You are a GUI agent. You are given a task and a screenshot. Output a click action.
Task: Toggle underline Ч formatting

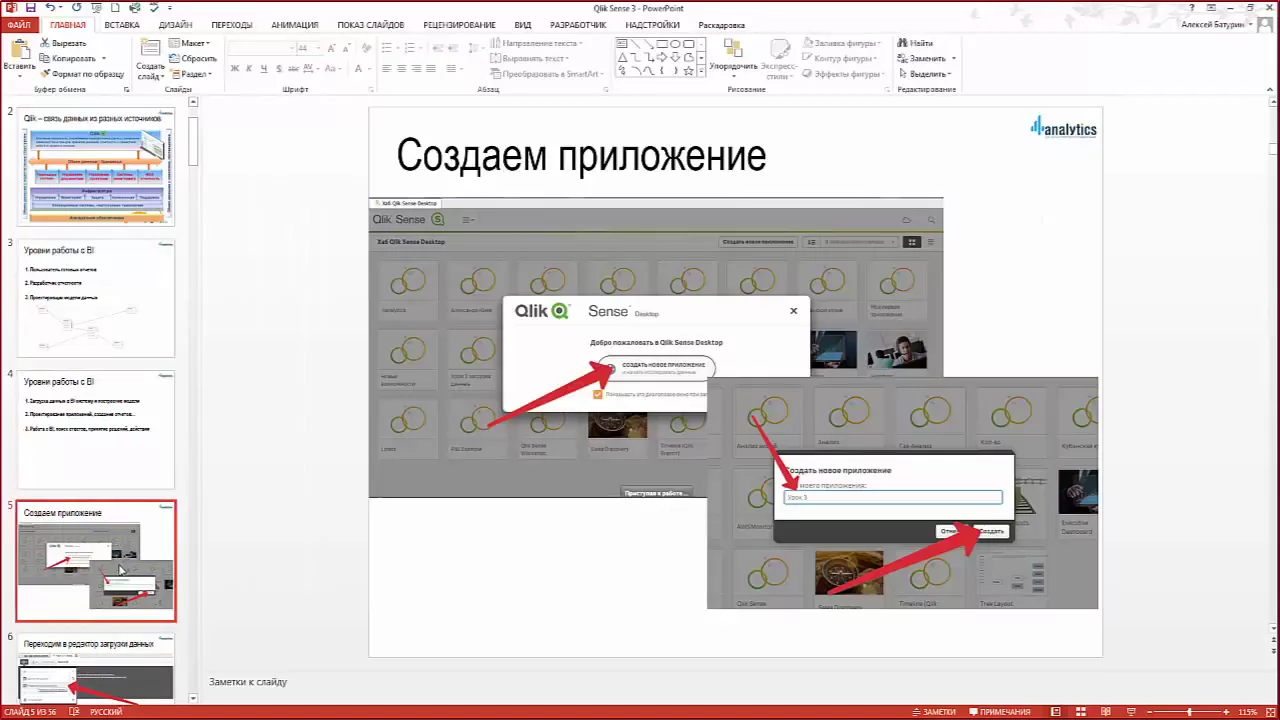pos(263,68)
